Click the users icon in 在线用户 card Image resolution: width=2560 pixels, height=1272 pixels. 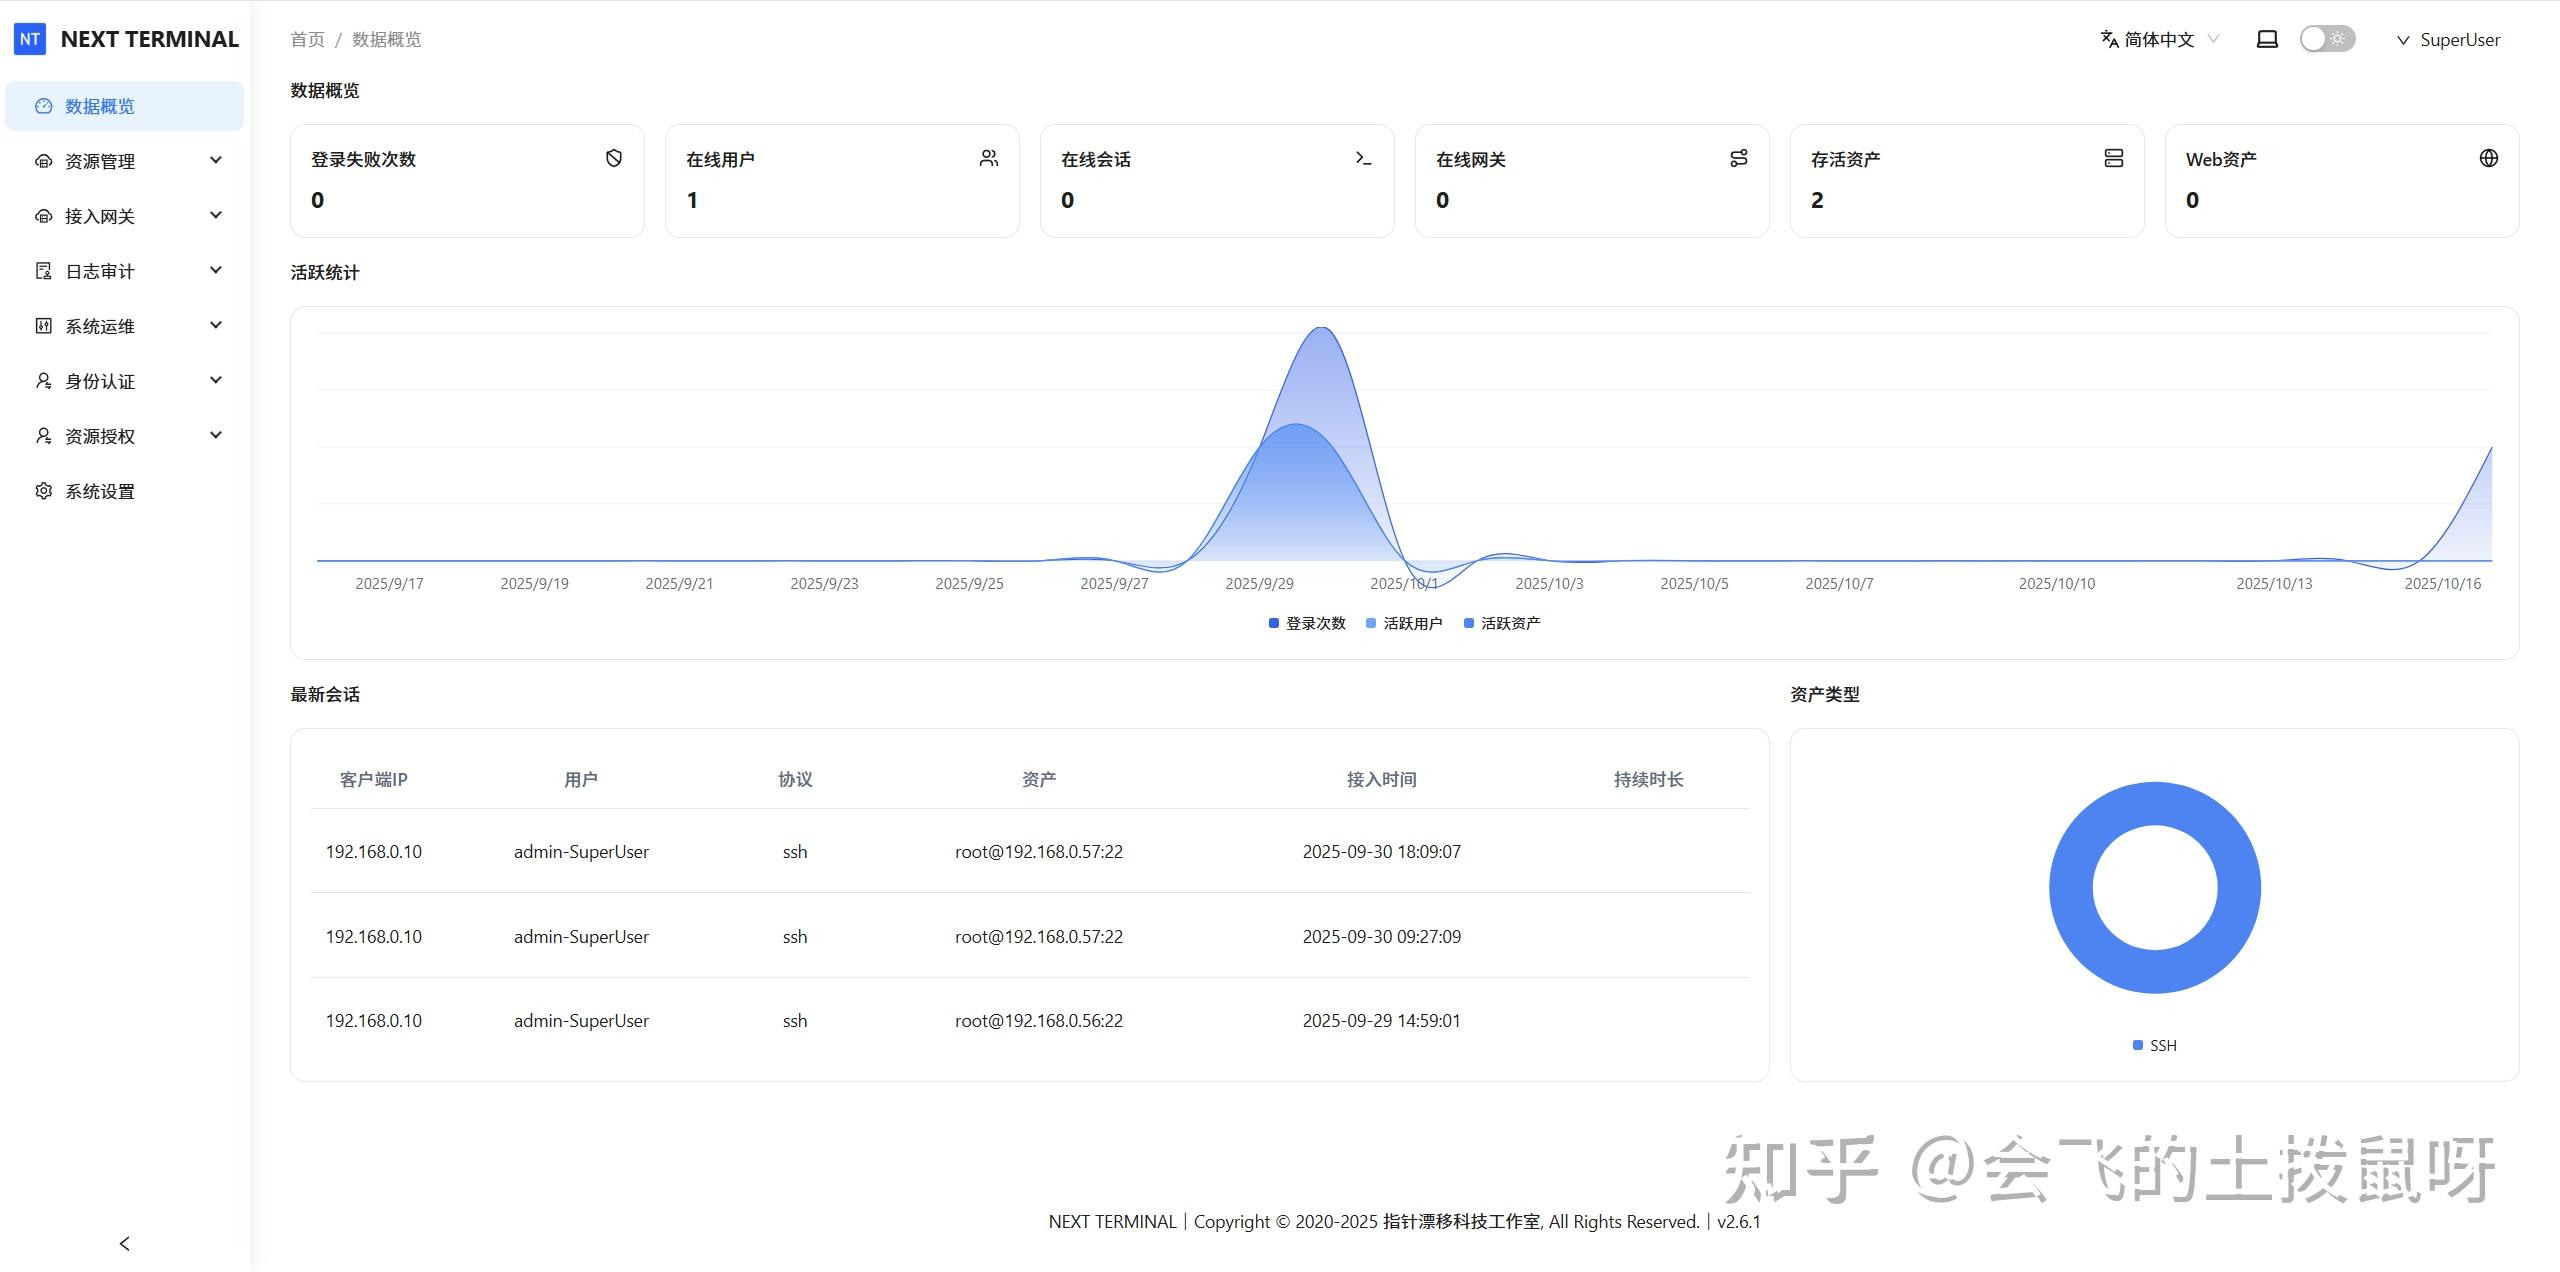tap(989, 158)
